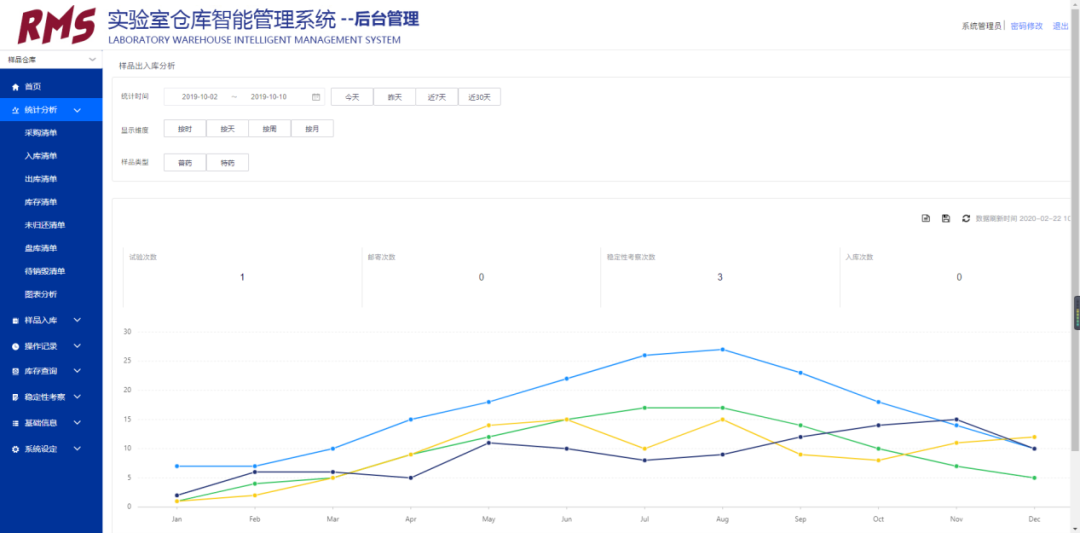Open the calendar icon in date range field
The image size is (1080, 533).
coord(316,97)
